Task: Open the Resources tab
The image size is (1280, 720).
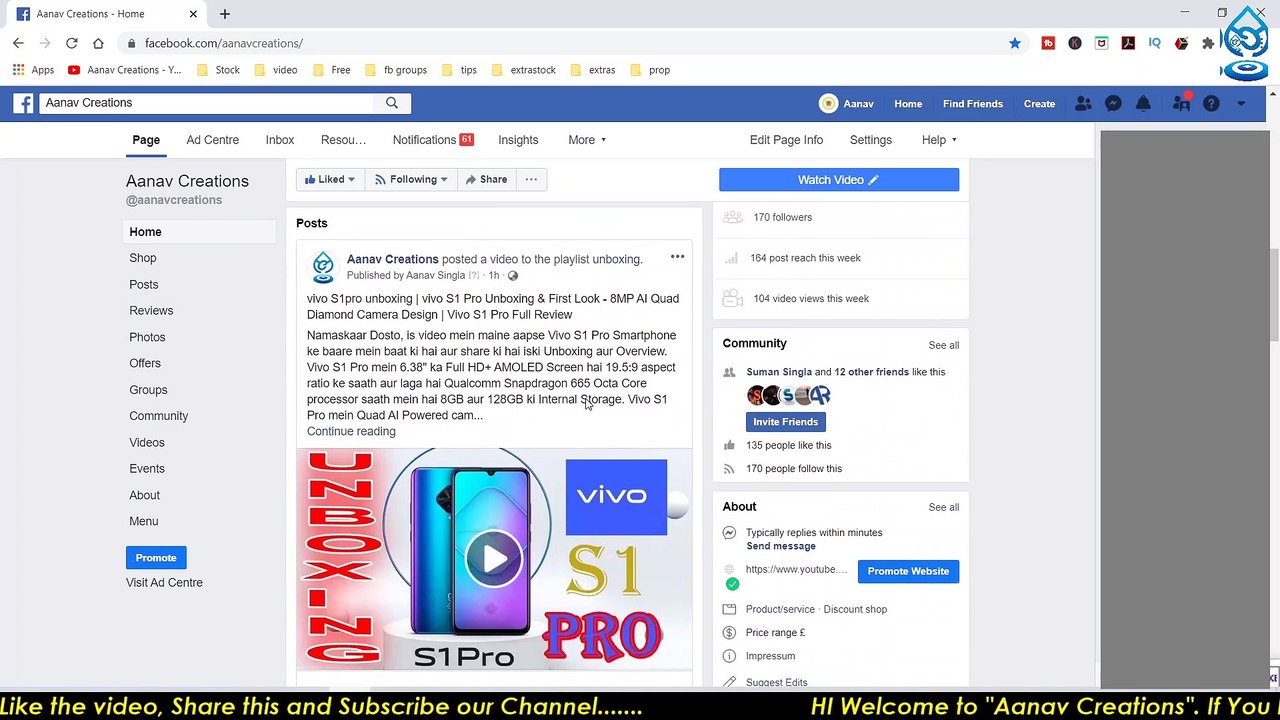Action: (x=343, y=140)
